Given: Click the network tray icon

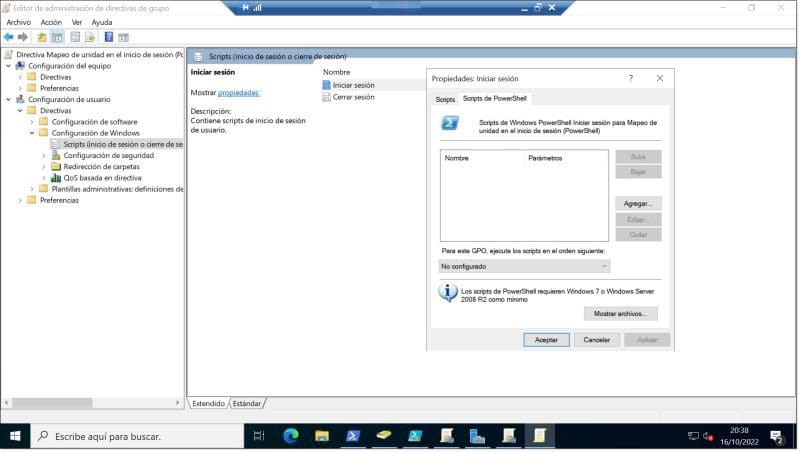Looking at the screenshot, I should coord(693,436).
